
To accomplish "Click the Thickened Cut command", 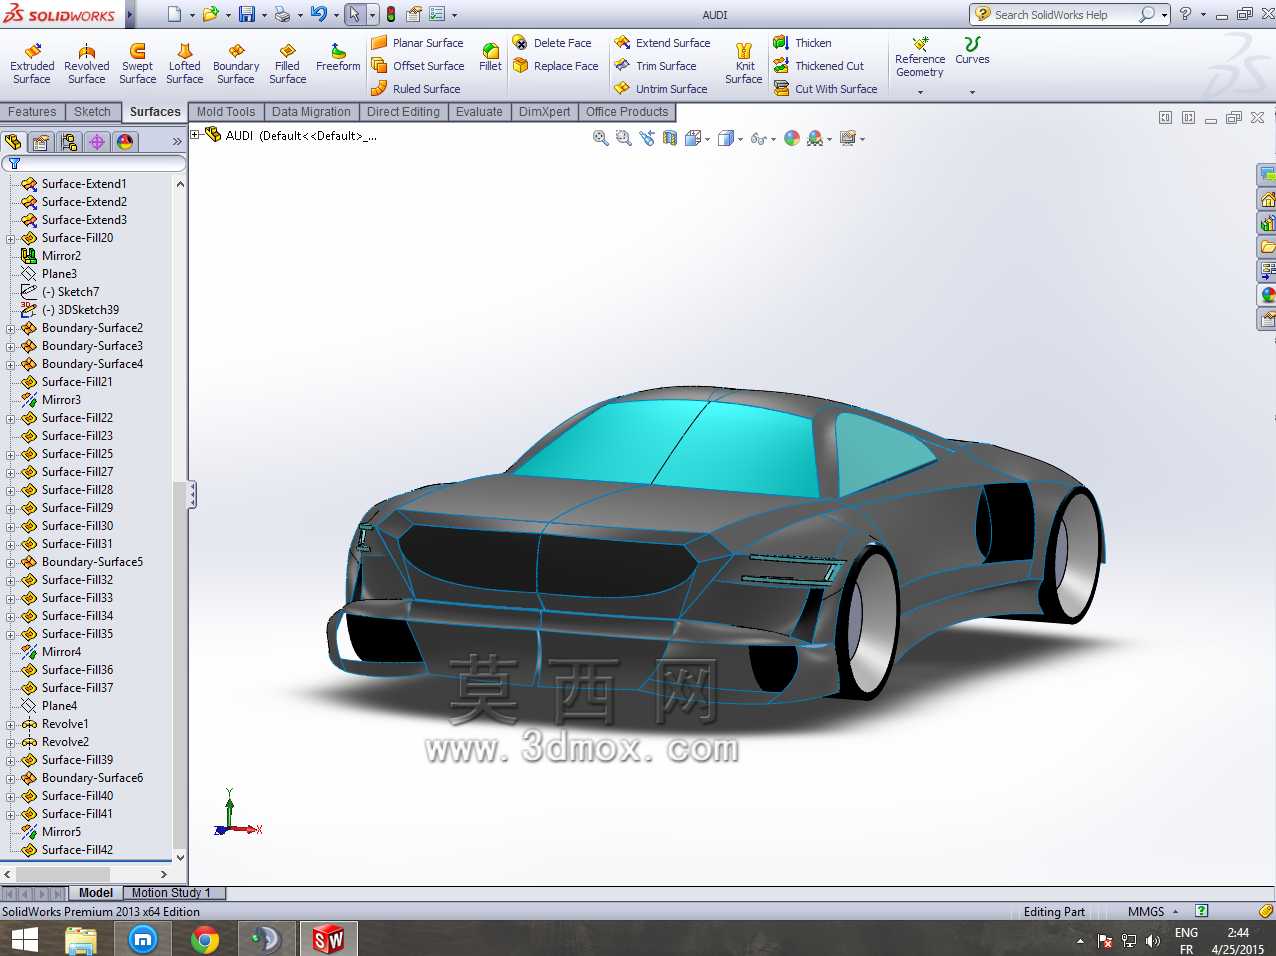I will [818, 66].
